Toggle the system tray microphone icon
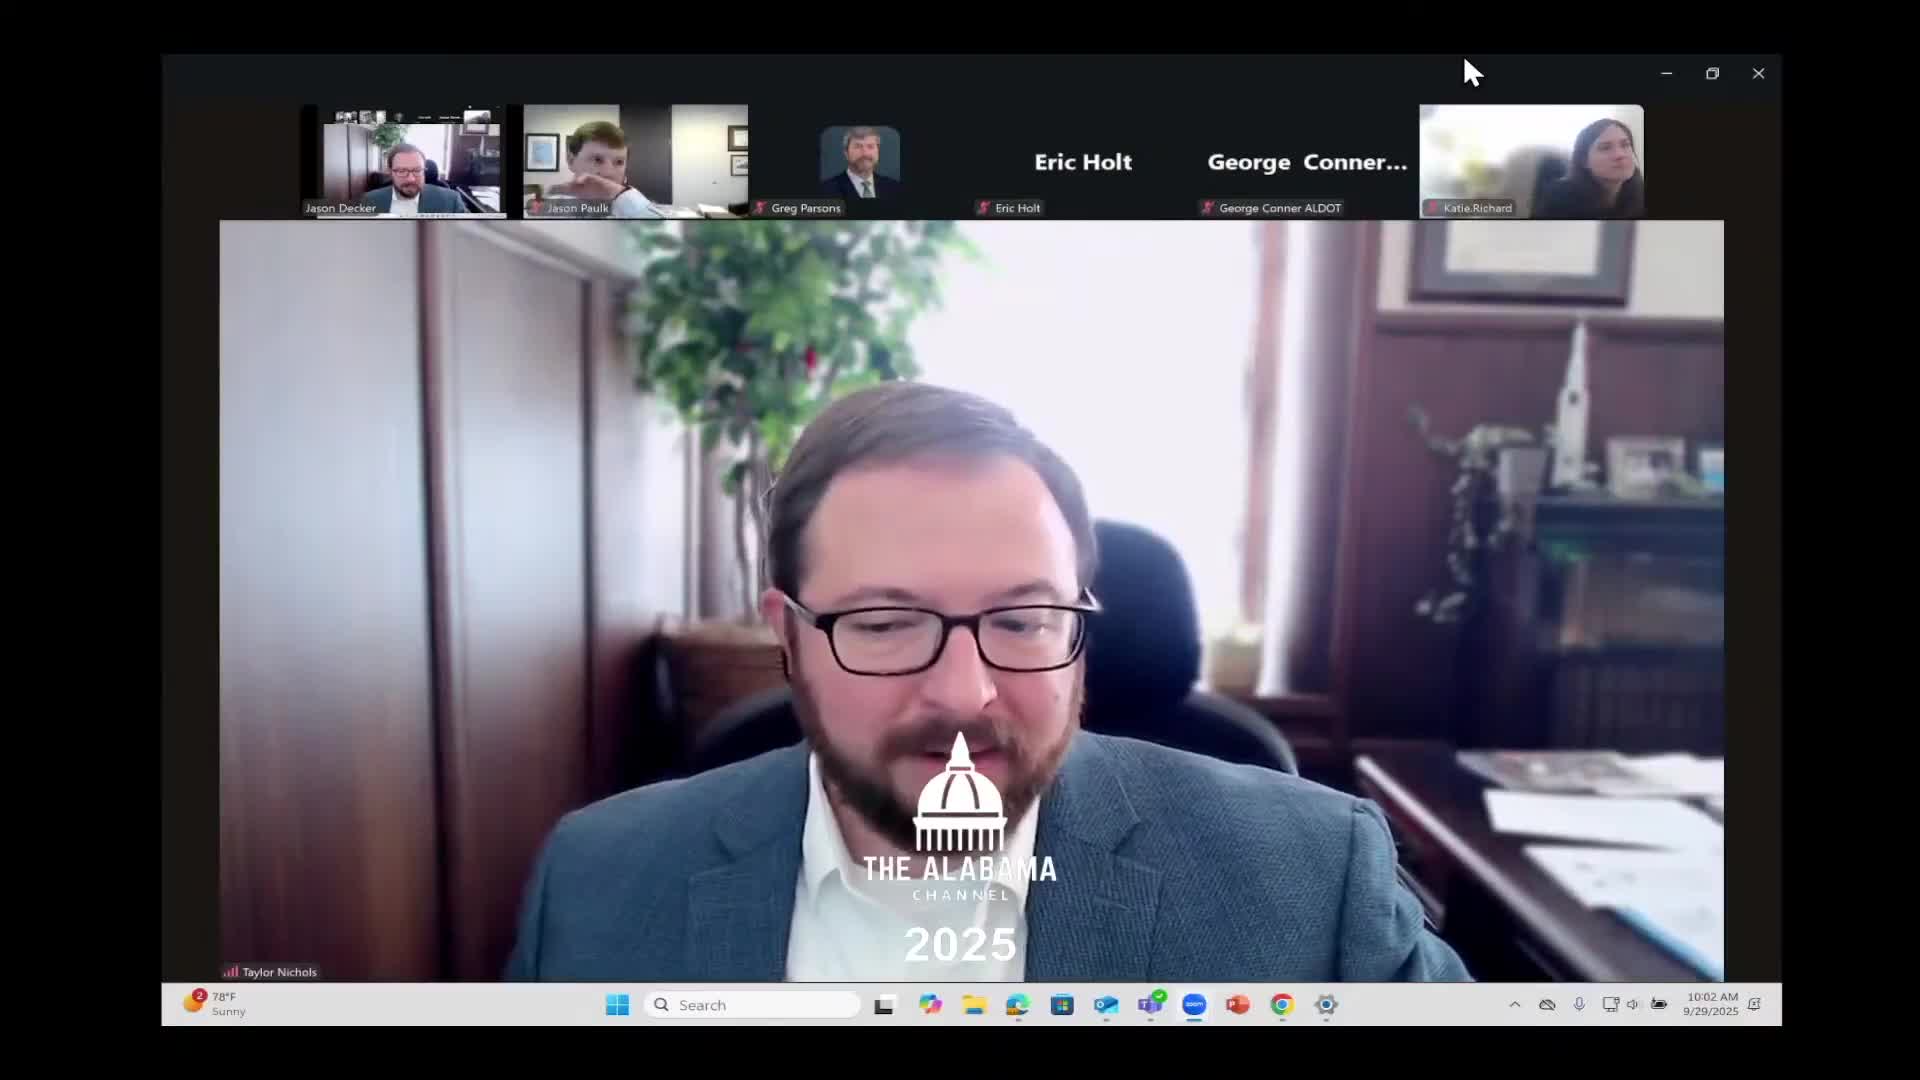The image size is (1920, 1080). click(x=1579, y=1004)
